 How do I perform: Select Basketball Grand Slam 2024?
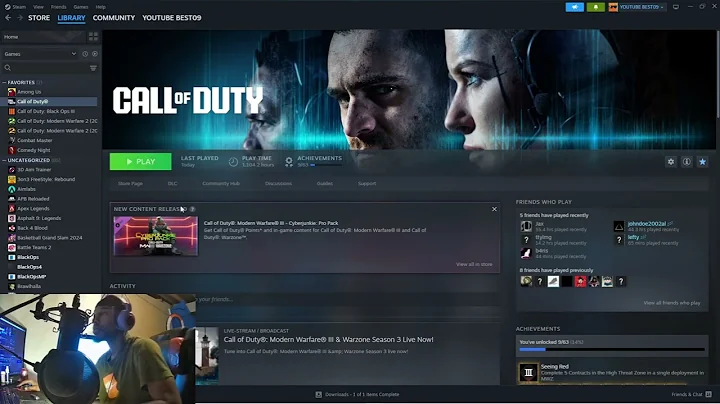coord(50,238)
